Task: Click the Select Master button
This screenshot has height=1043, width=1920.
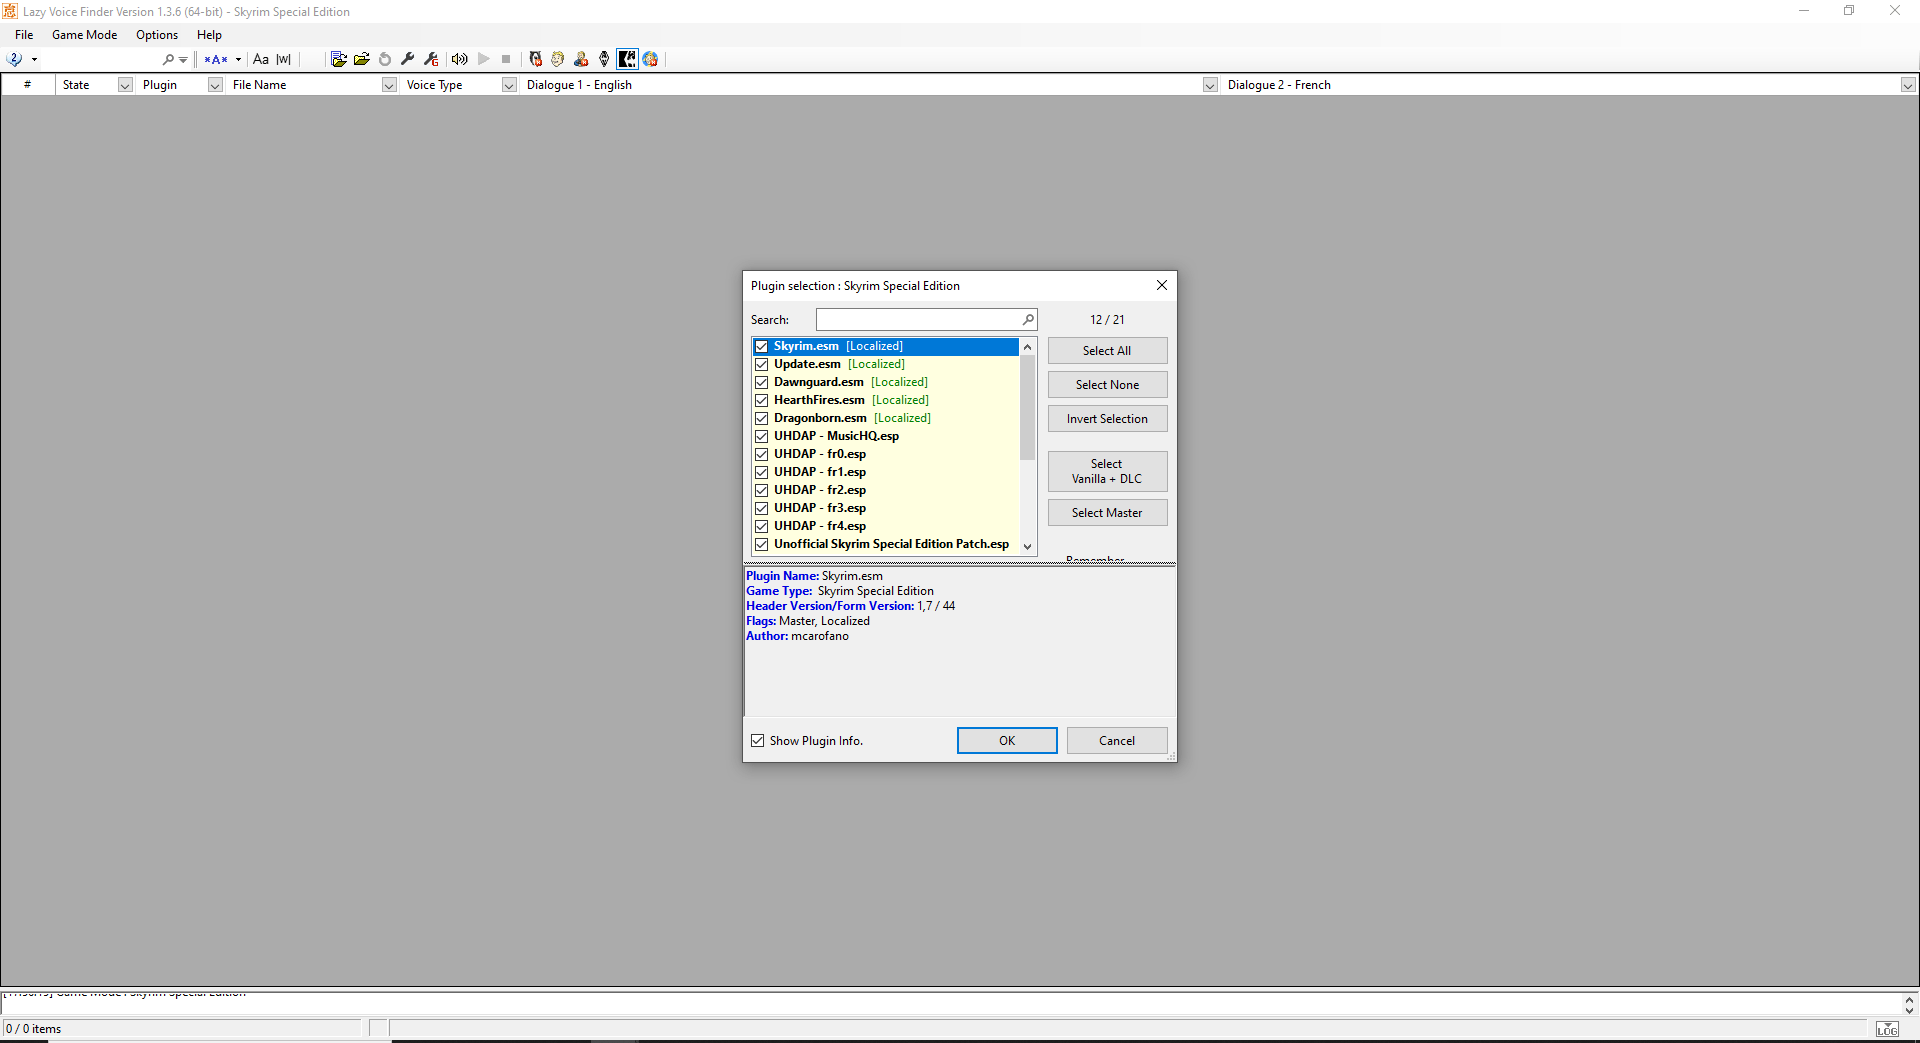Action: point(1107,513)
